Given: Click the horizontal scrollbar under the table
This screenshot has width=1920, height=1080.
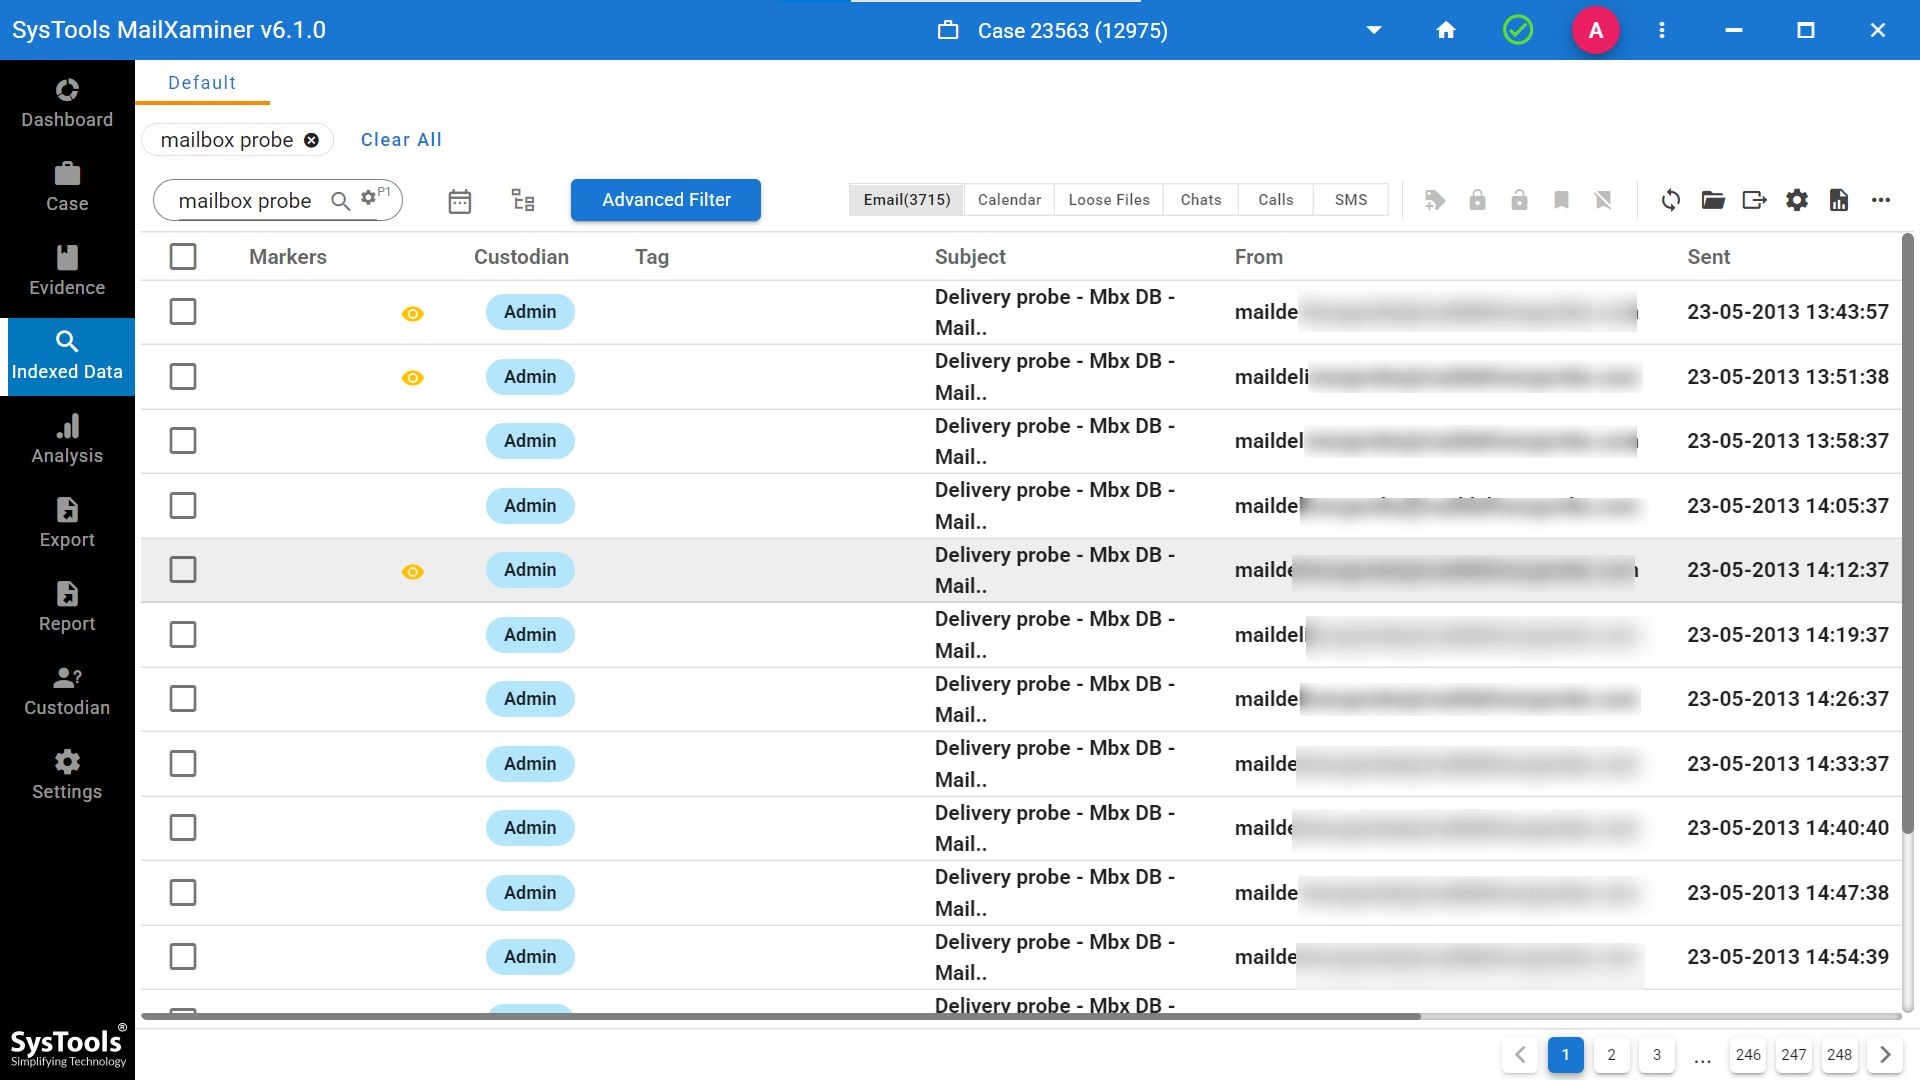Looking at the screenshot, I should click(x=780, y=1017).
